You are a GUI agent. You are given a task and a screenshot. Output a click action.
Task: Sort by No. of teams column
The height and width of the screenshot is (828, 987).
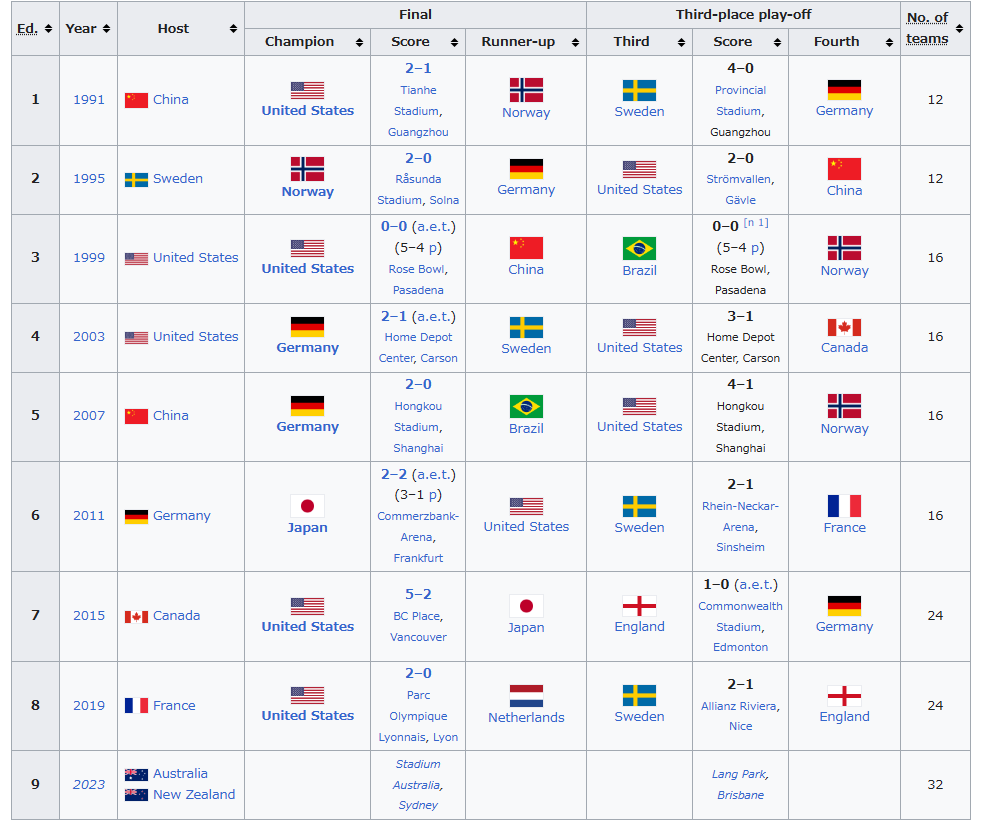pyautogui.click(x=934, y=29)
